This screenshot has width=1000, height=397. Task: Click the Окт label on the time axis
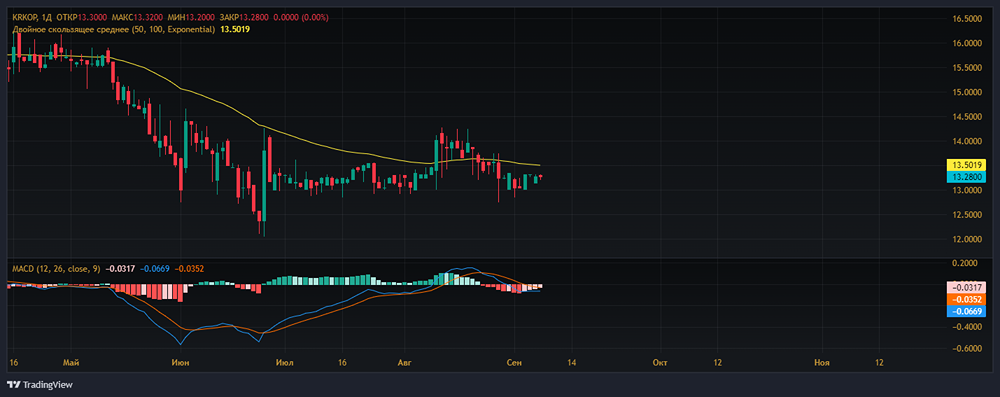click(x=660, y=363)
